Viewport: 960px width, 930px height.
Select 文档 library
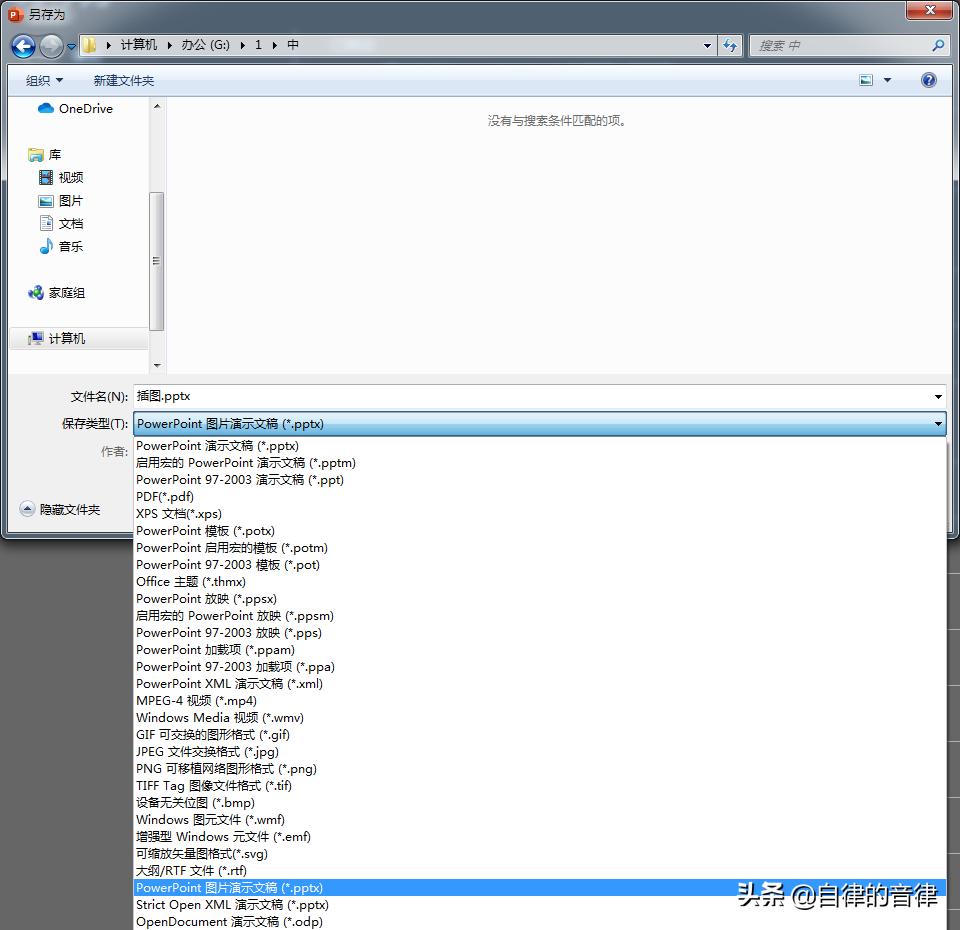coord(61,223)
